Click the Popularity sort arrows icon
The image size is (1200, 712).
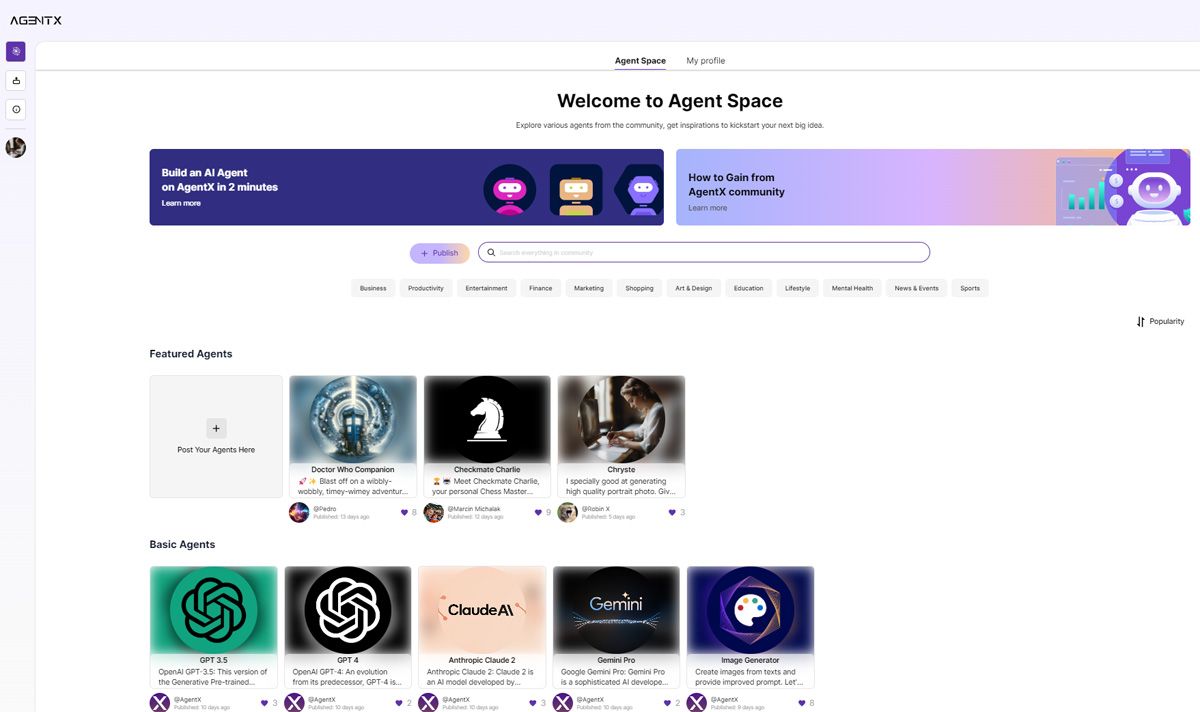click(x=1140, y=322)
